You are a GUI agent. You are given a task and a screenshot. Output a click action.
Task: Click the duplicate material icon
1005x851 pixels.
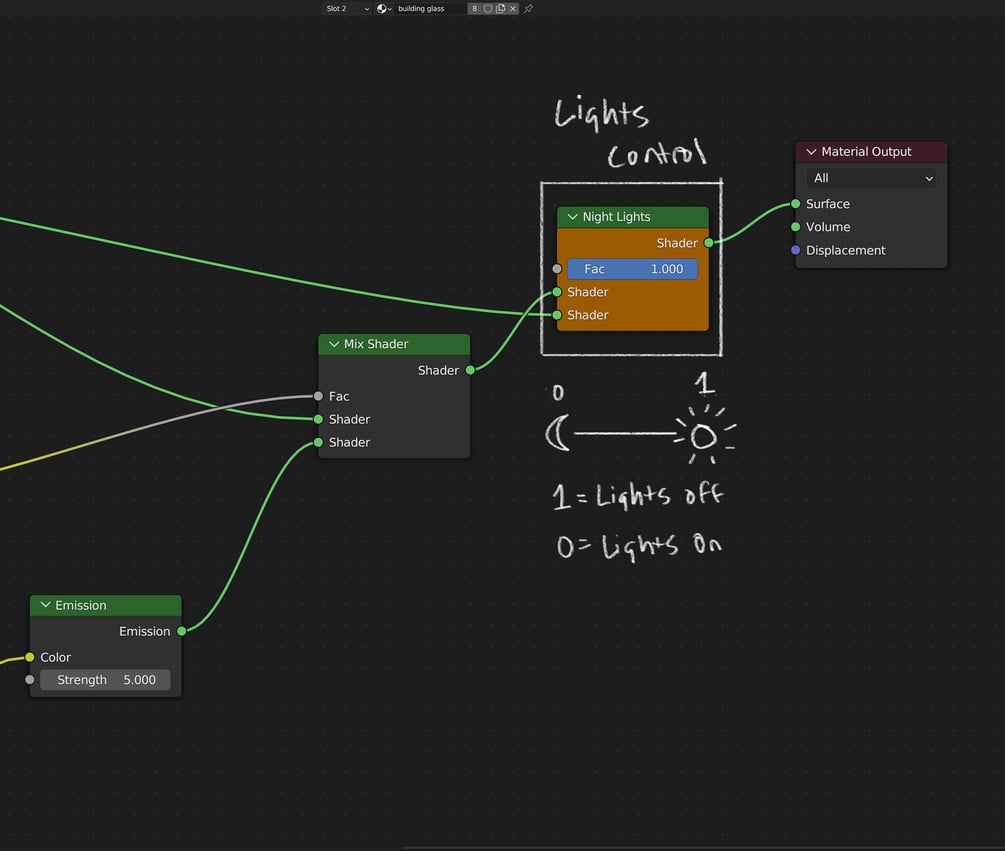point(501,8)
